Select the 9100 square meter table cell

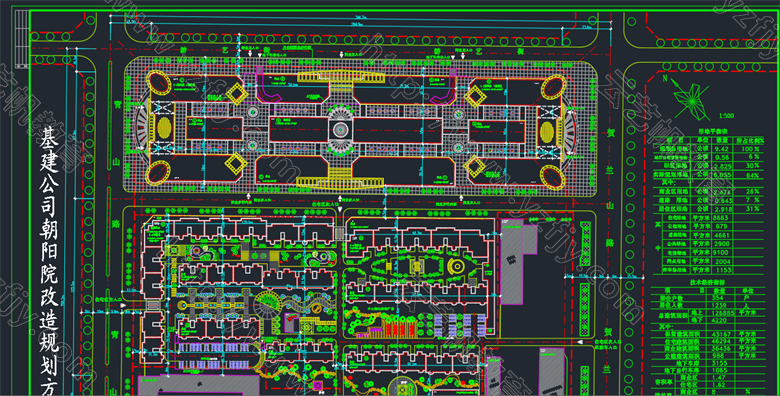[x=720, y=252]
